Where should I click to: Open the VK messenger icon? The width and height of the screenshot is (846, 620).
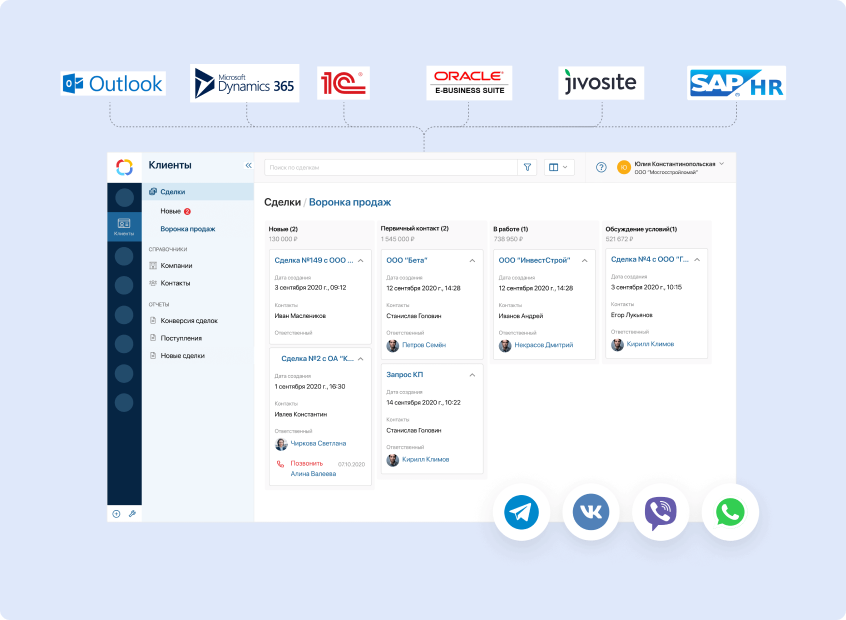tap(591, 512)
